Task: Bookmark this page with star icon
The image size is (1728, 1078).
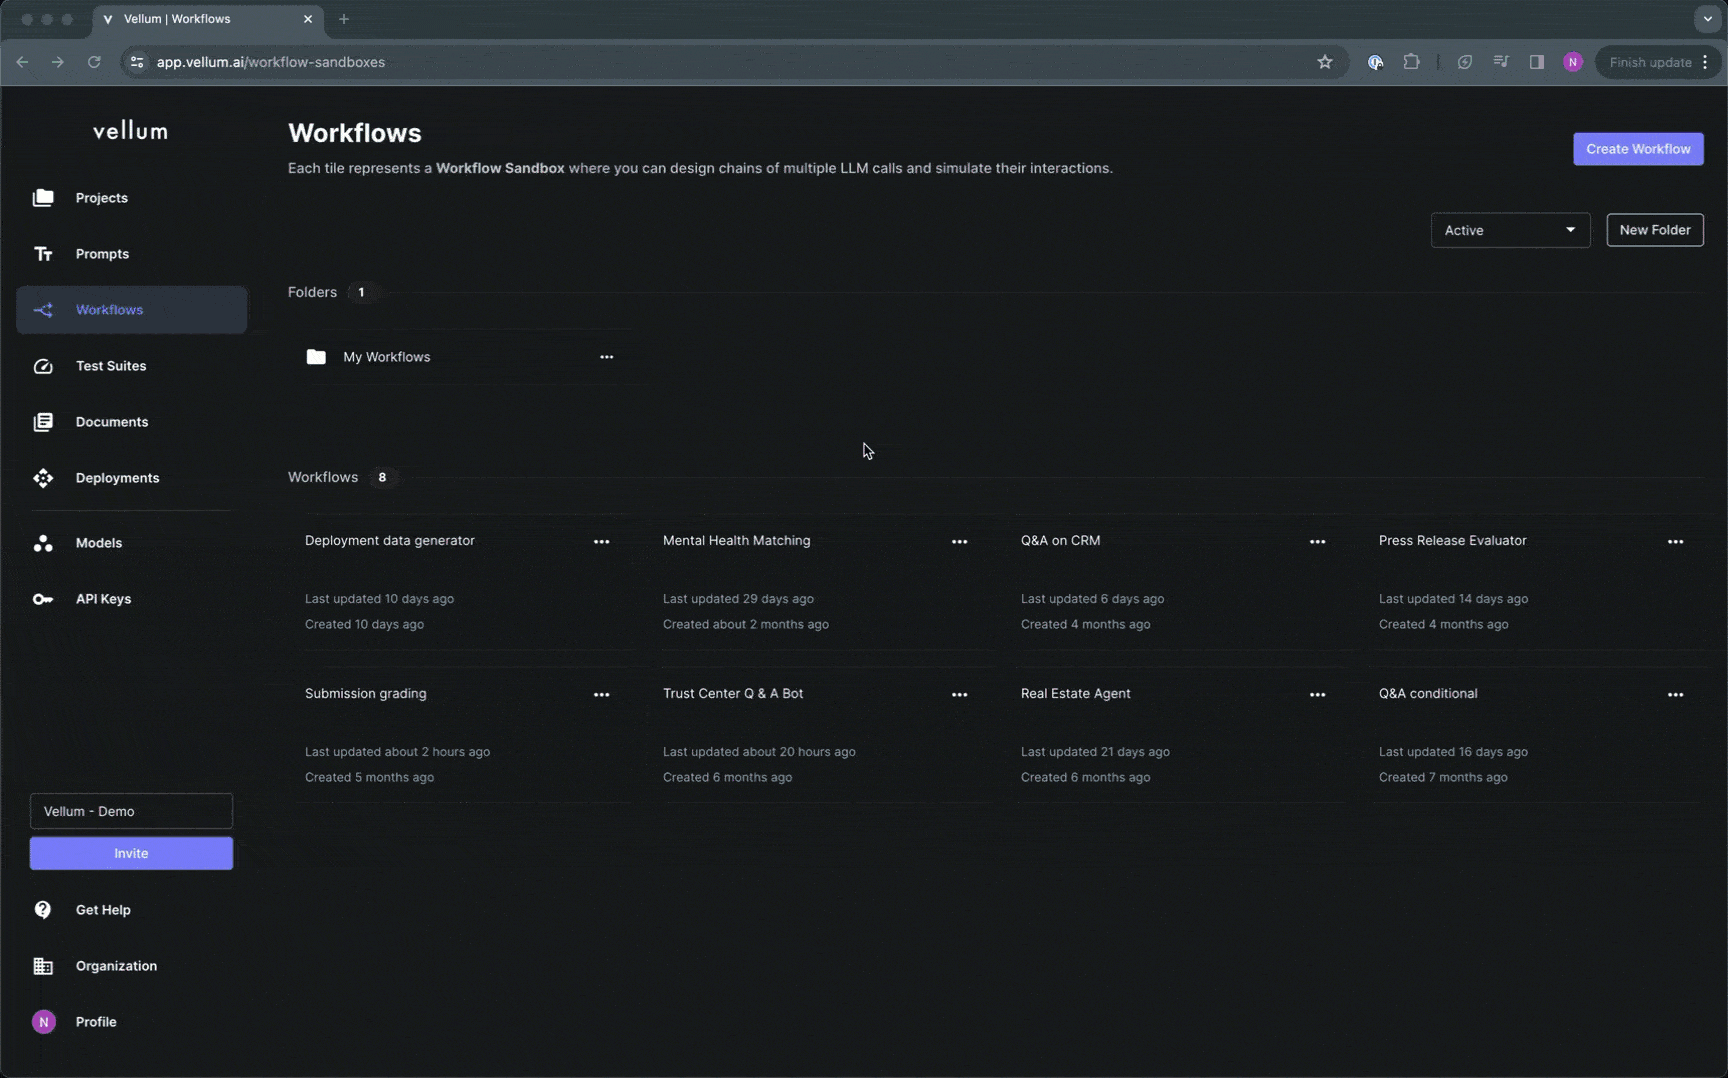Action: coord(1325,62)
